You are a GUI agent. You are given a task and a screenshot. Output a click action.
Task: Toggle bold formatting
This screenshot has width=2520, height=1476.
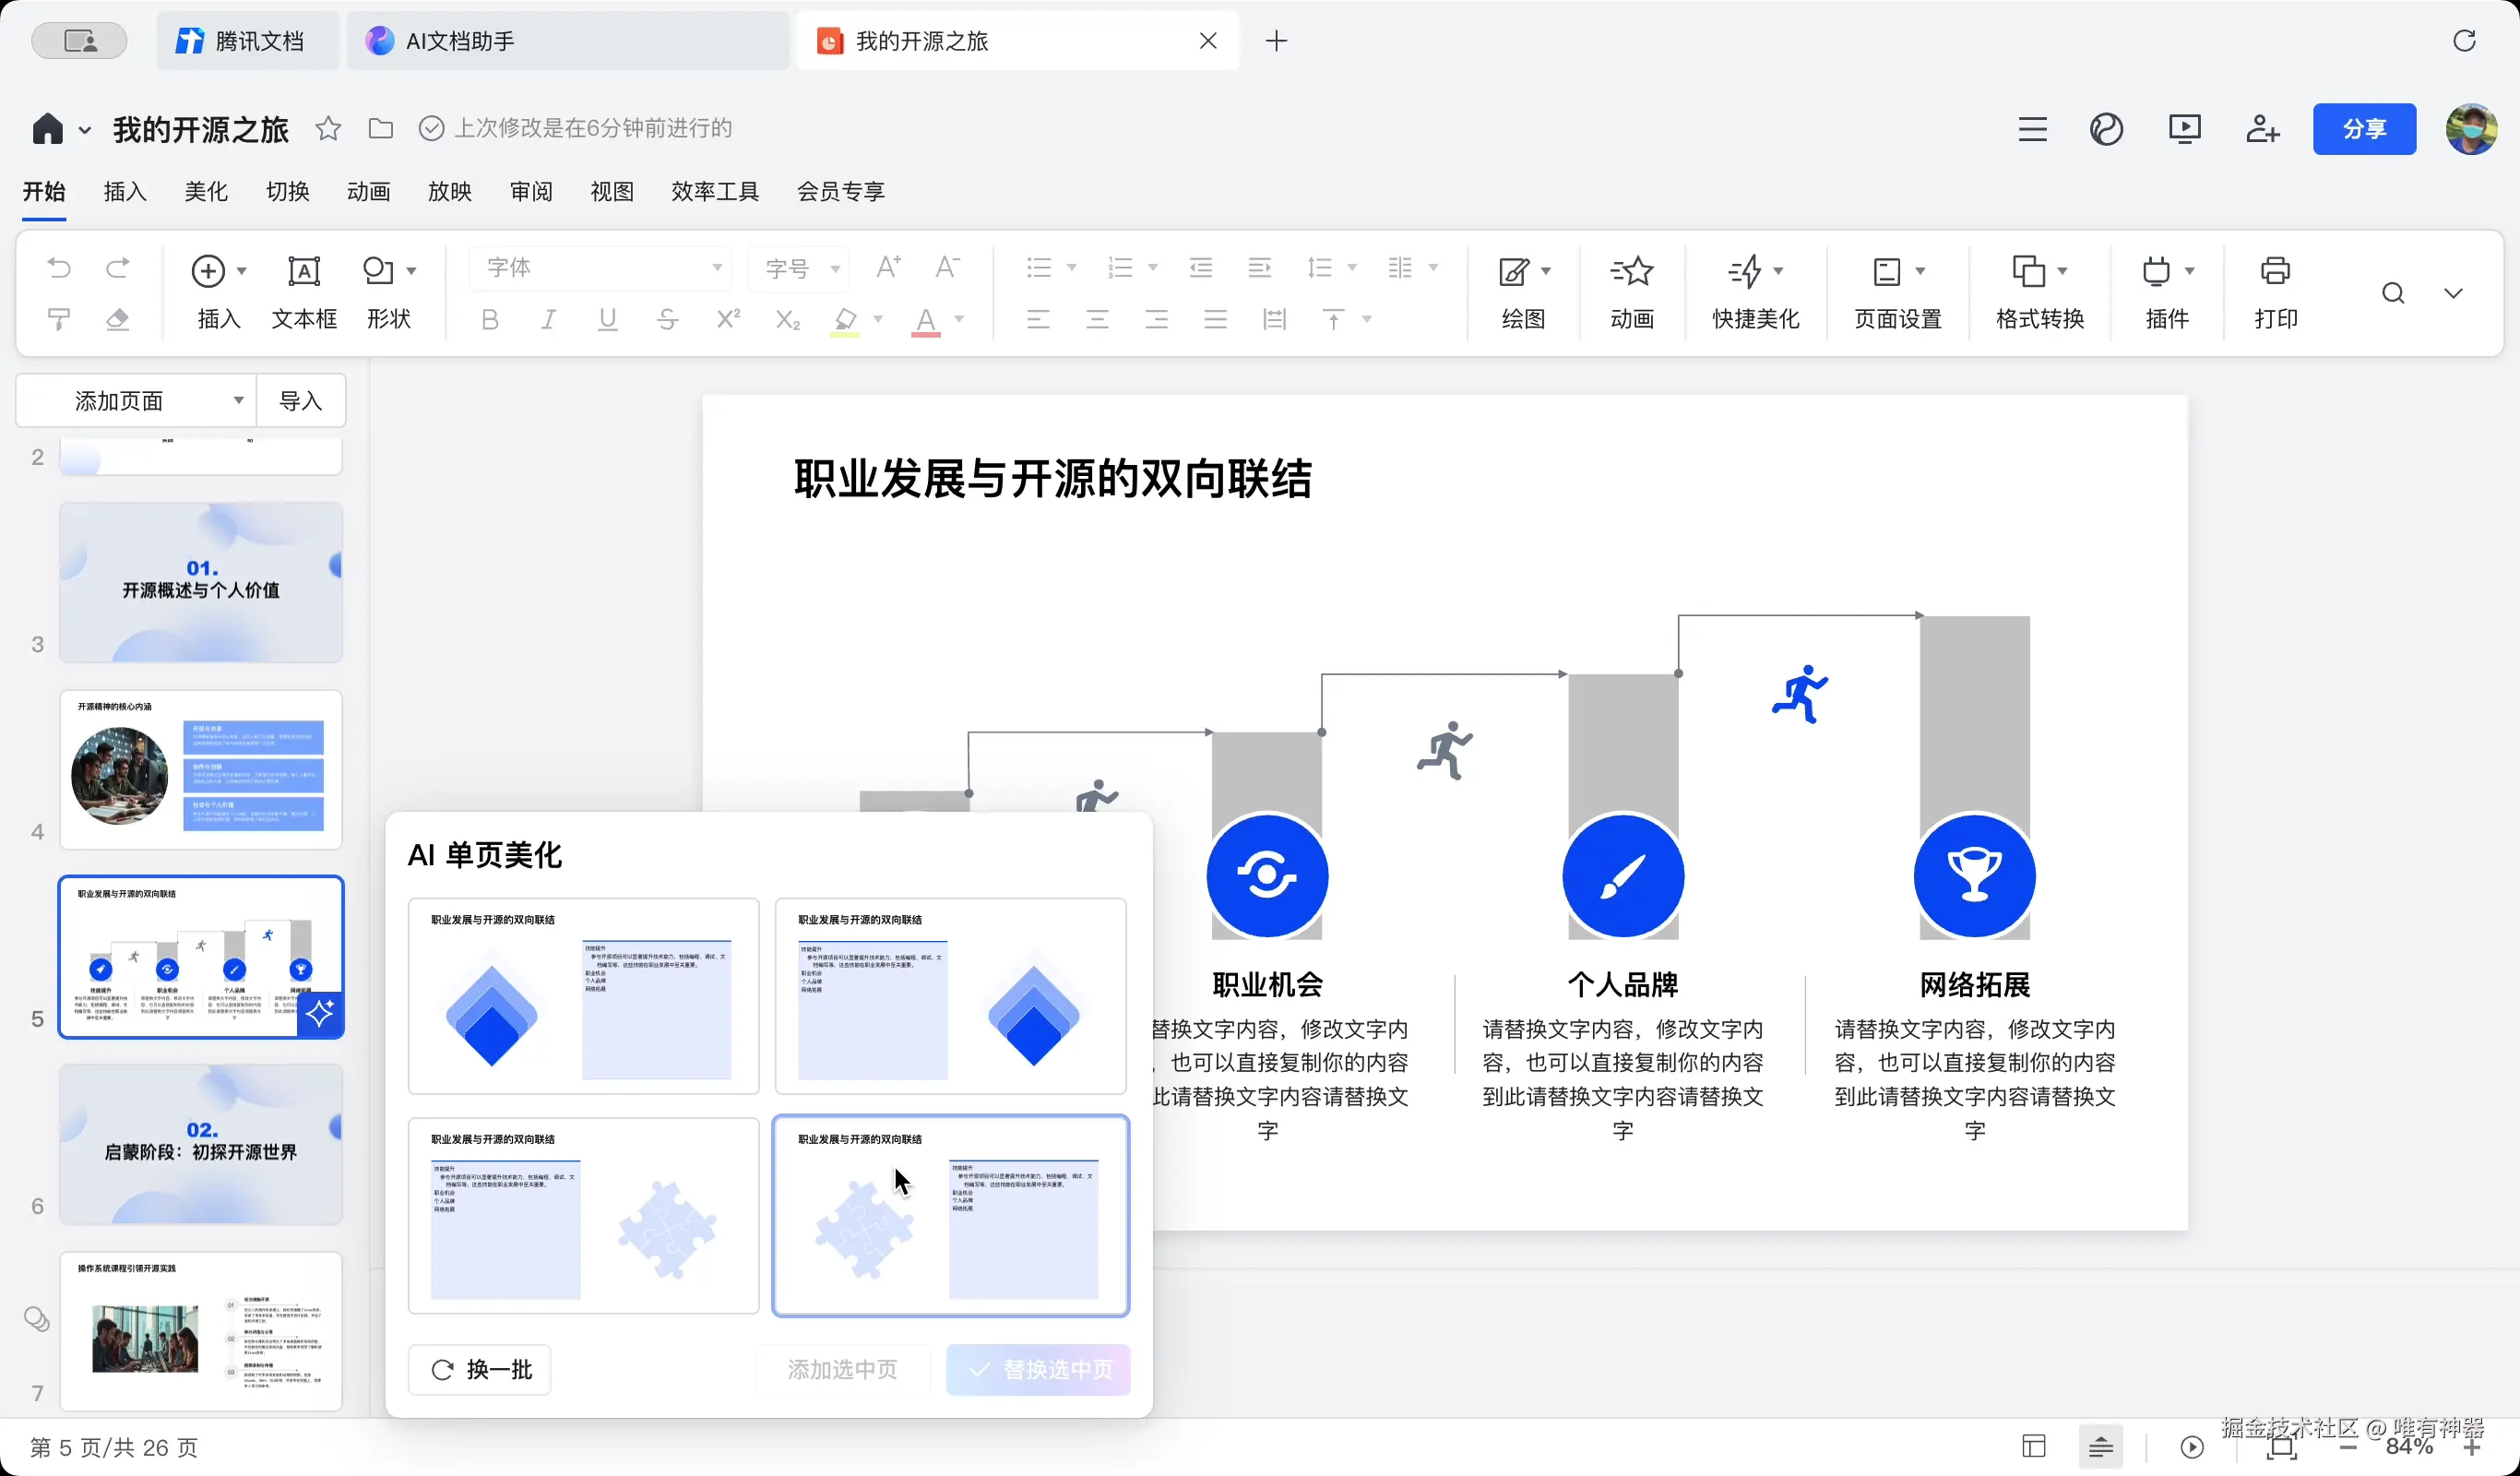tap(489, 320)
